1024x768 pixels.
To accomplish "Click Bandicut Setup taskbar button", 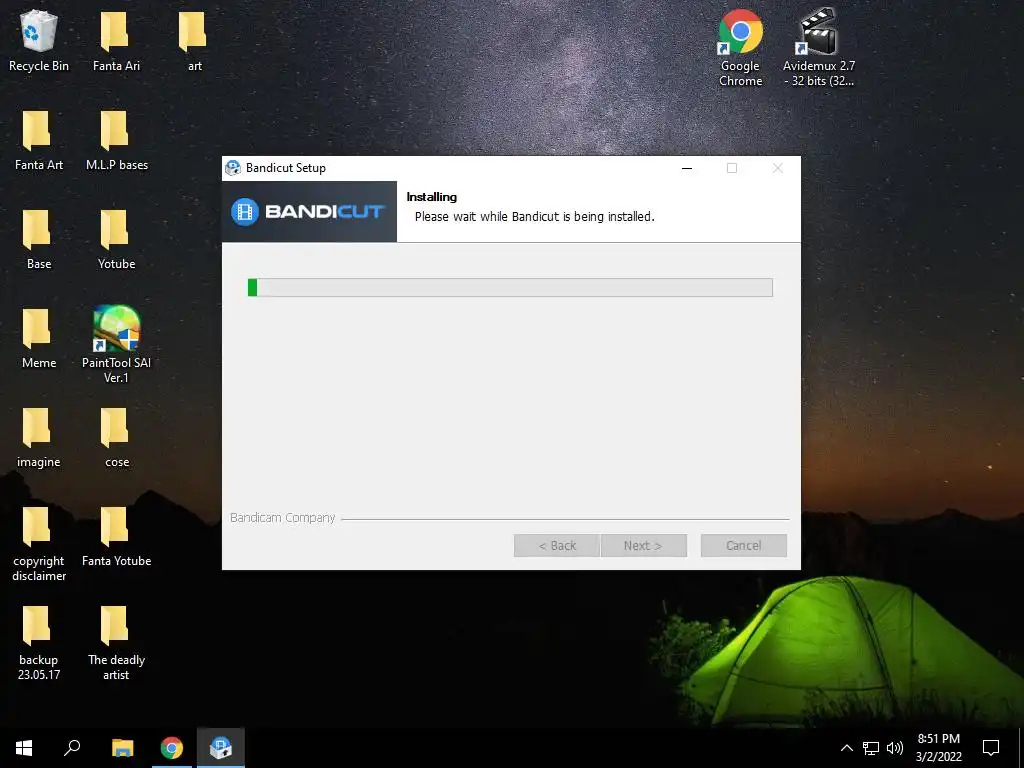I will click(x=221, y=748).
